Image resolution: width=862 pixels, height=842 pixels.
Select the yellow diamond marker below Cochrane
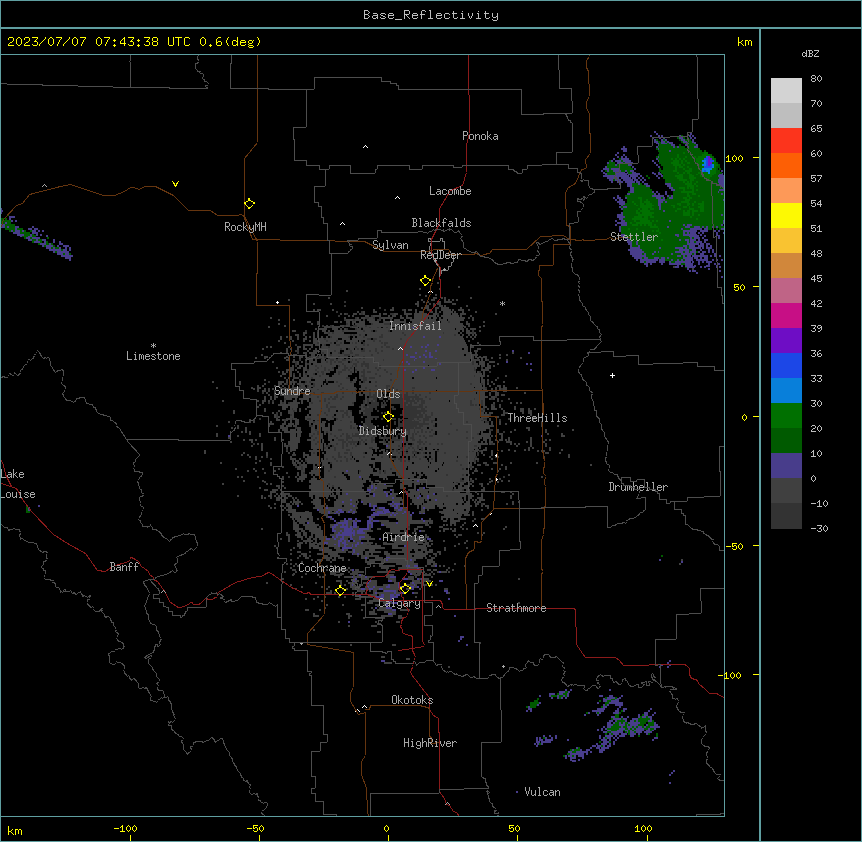click(x=340, y=591)
